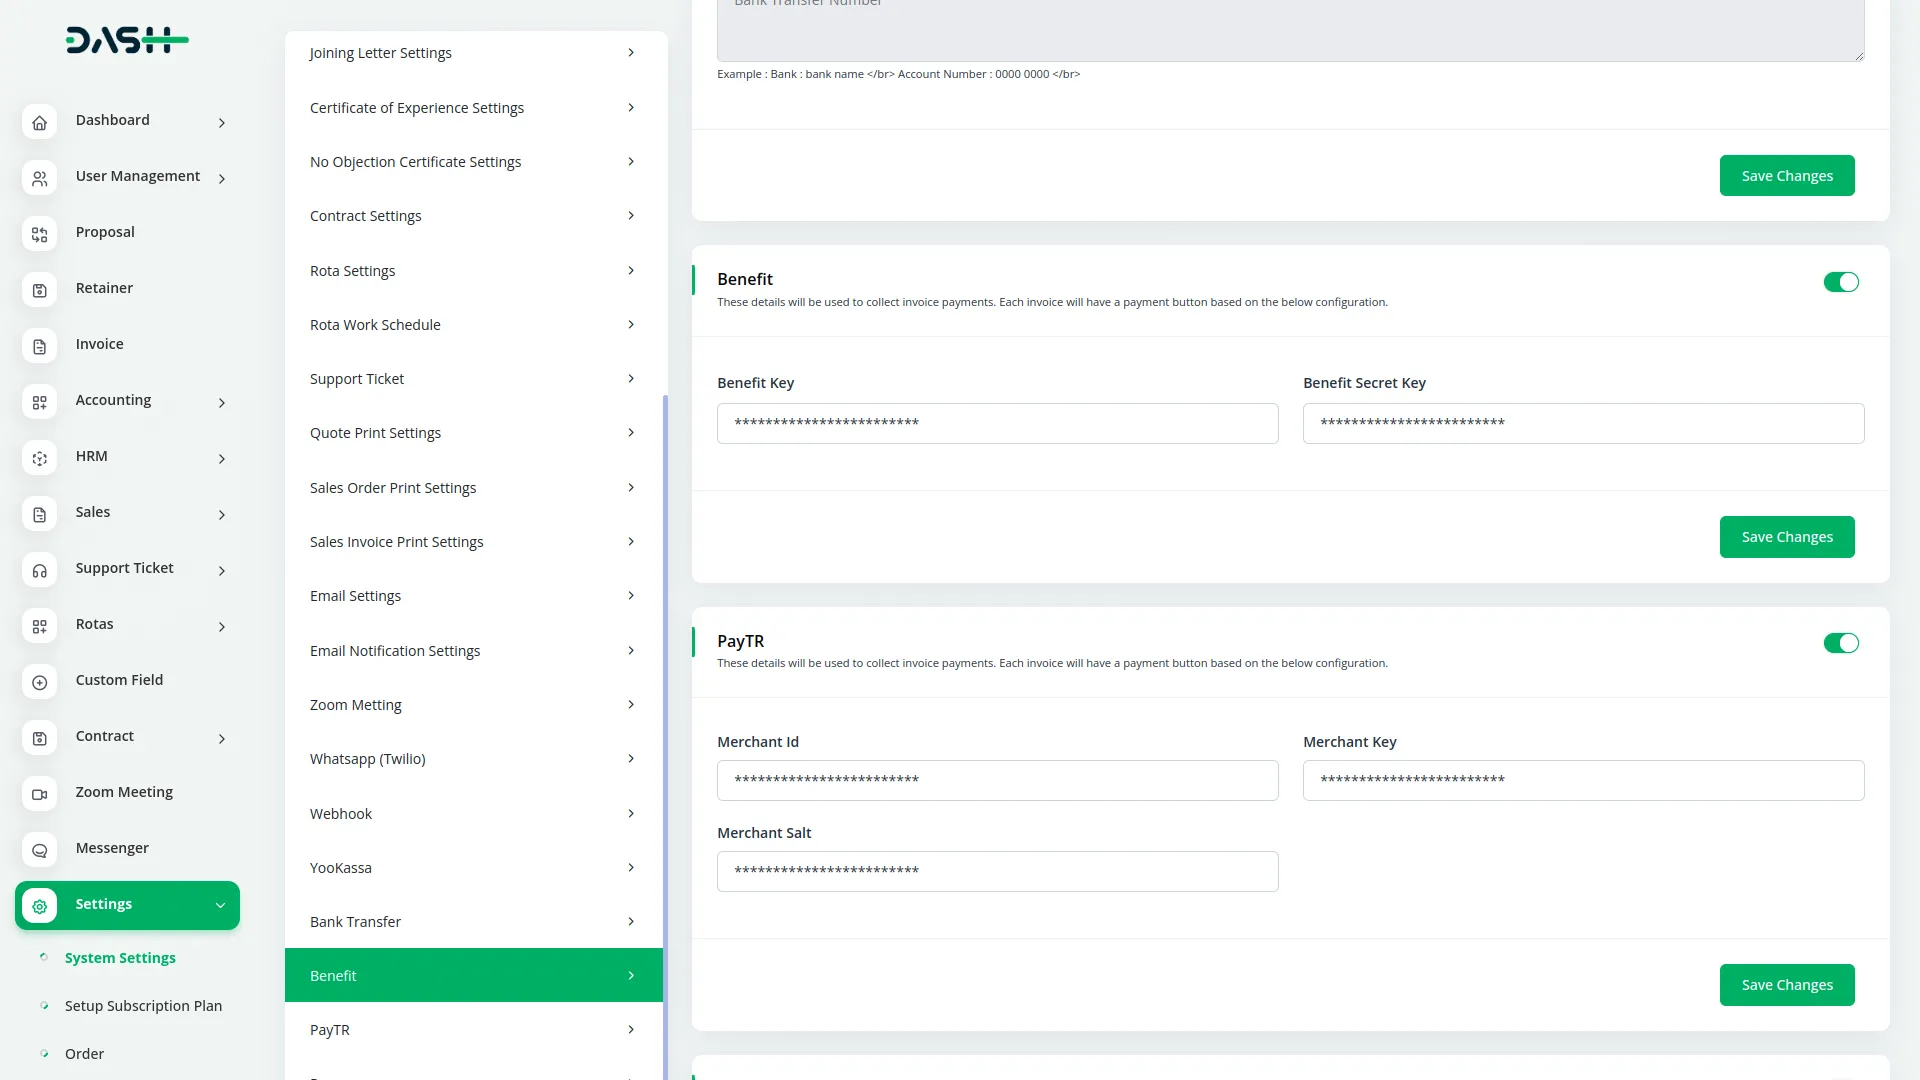This screenshot has width=1920, height=1080.
Task: Open Certificate of Experience Settings
Action: (x=473, y=107)
